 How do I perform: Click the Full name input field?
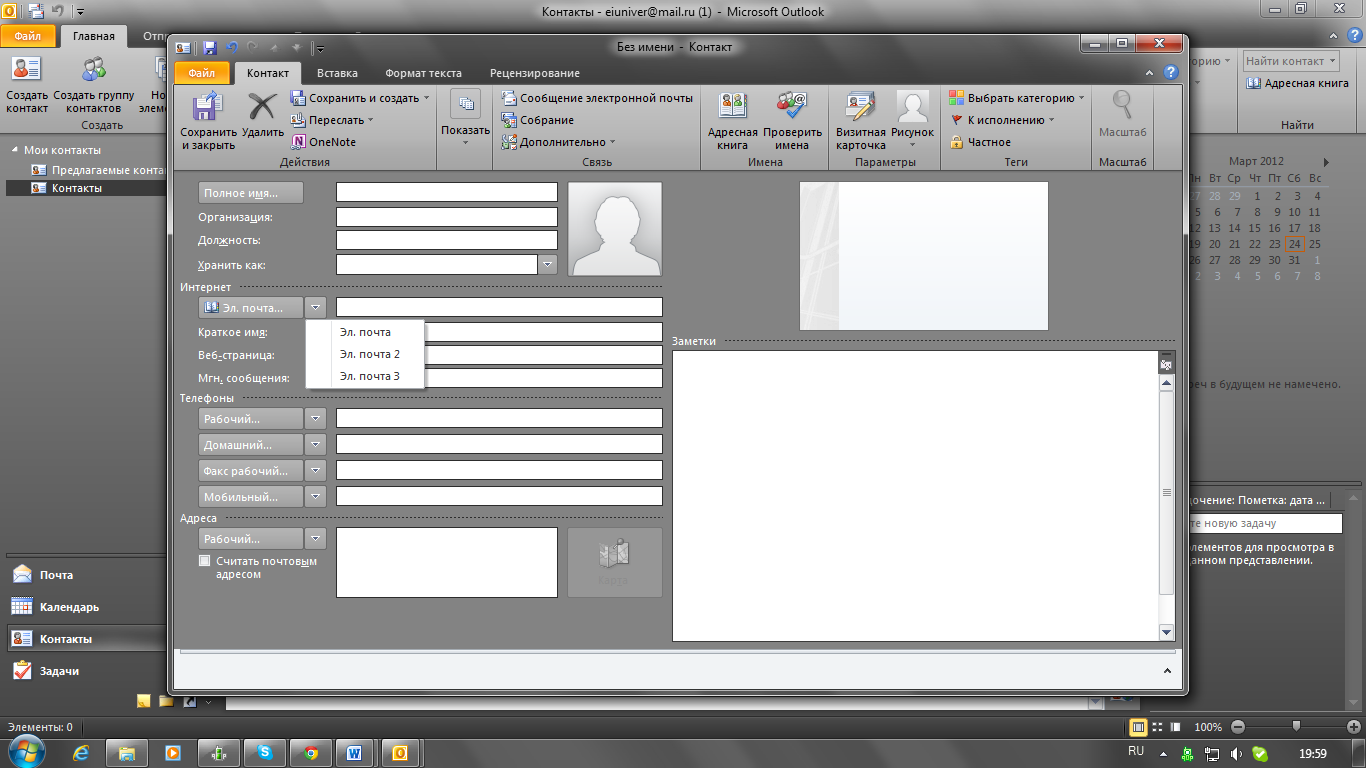click(447, 192)
